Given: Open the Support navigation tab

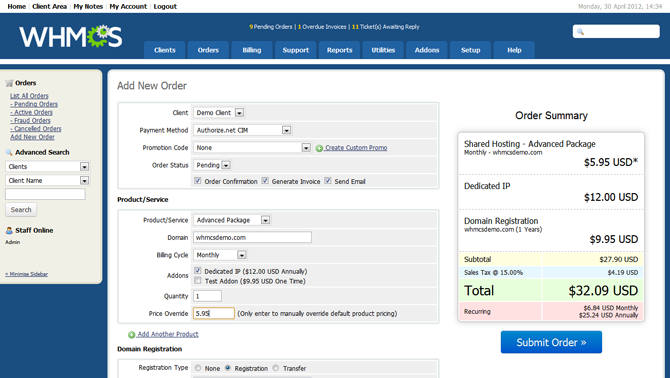Looking at the screenshot, I should coord(295,50).
